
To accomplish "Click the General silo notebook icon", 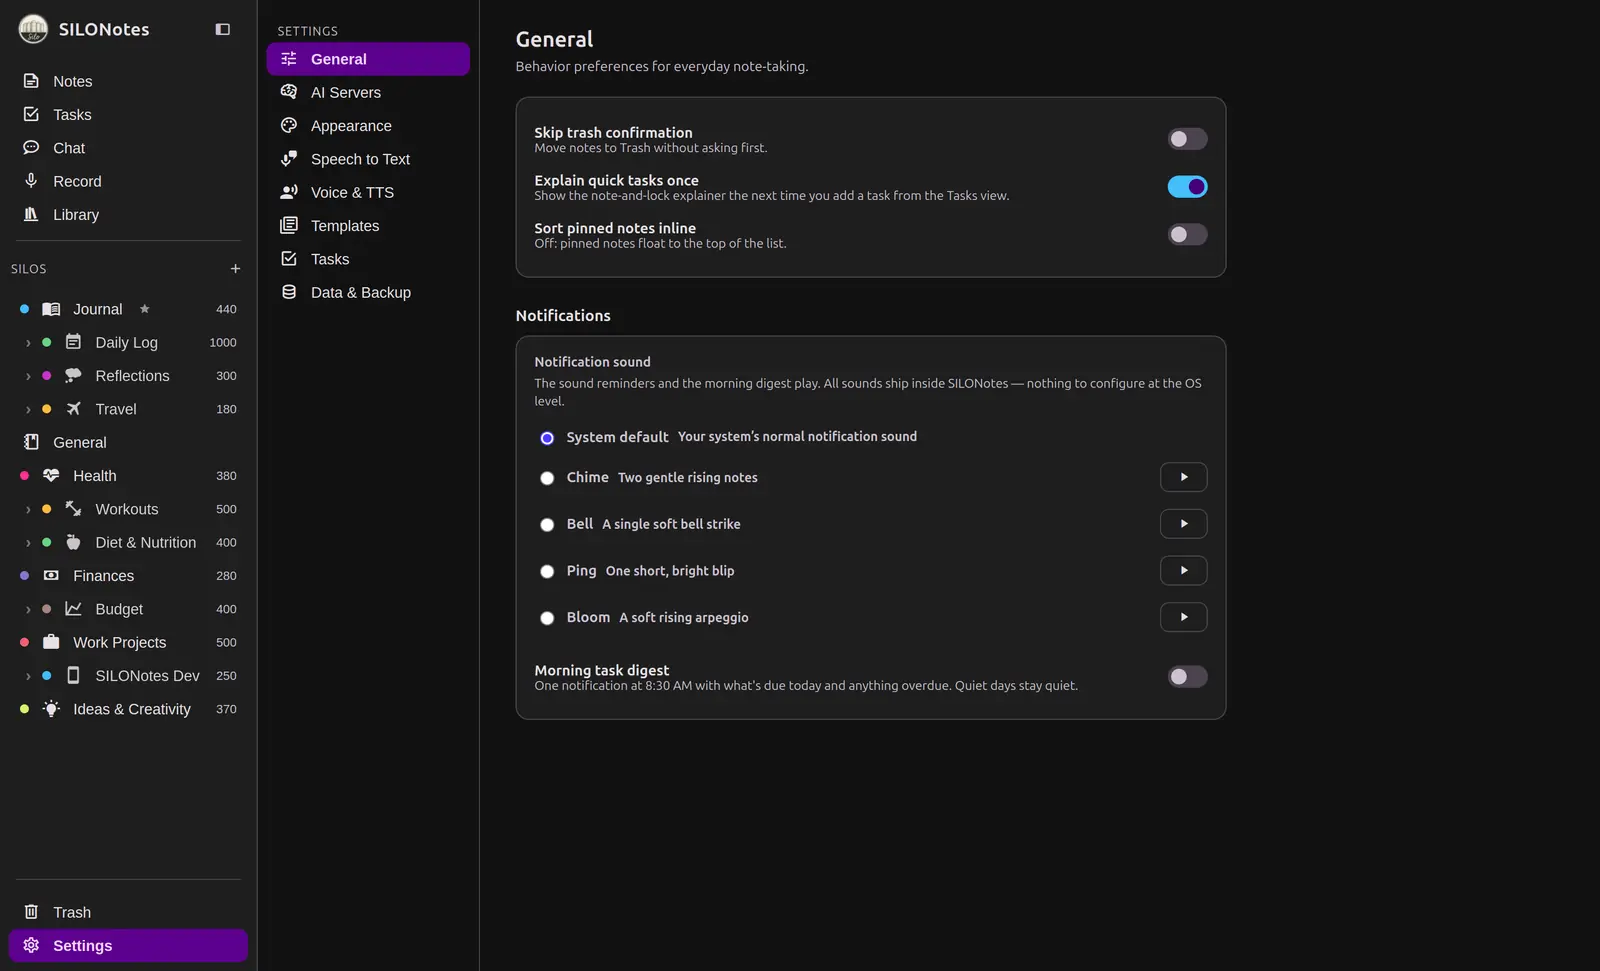I will (31, 442).
